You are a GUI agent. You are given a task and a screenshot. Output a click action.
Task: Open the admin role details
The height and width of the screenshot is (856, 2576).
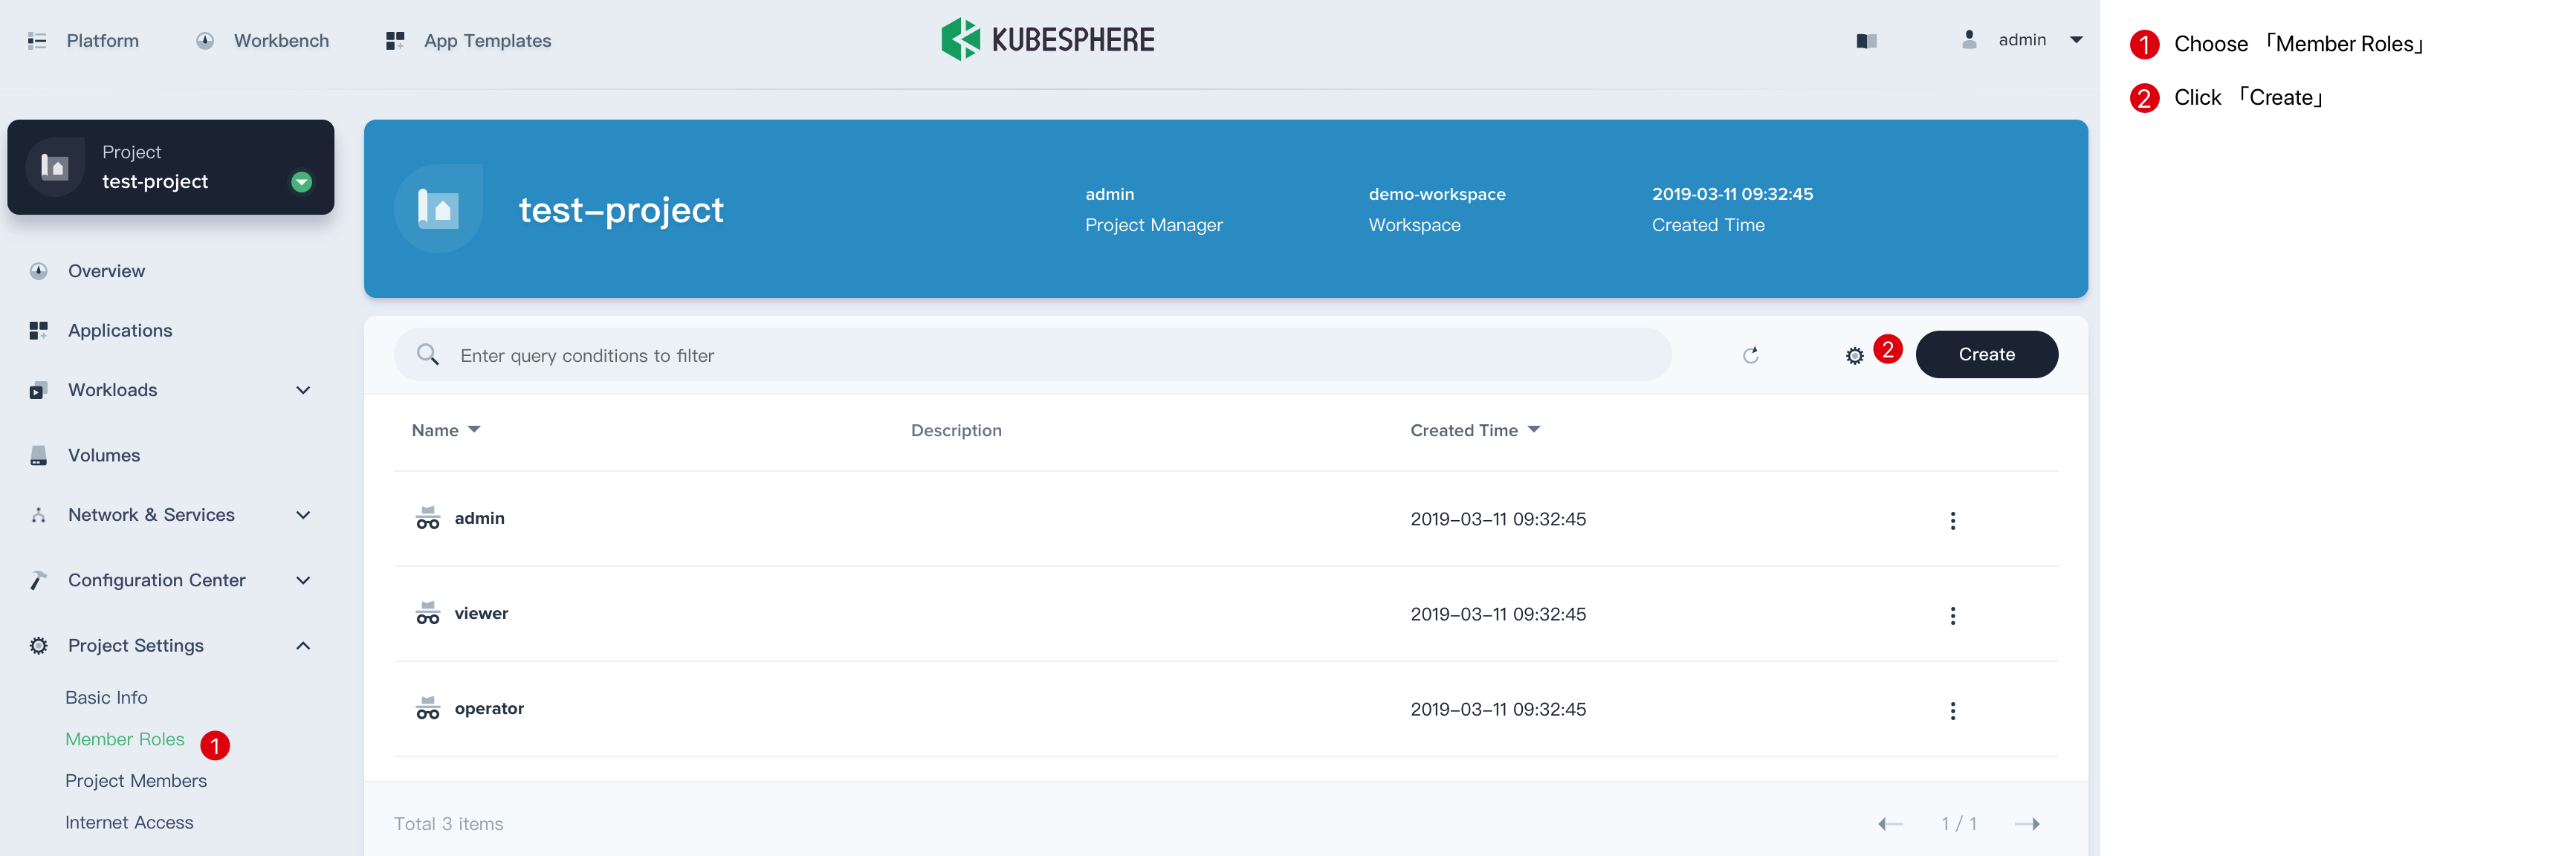point(480,518)
